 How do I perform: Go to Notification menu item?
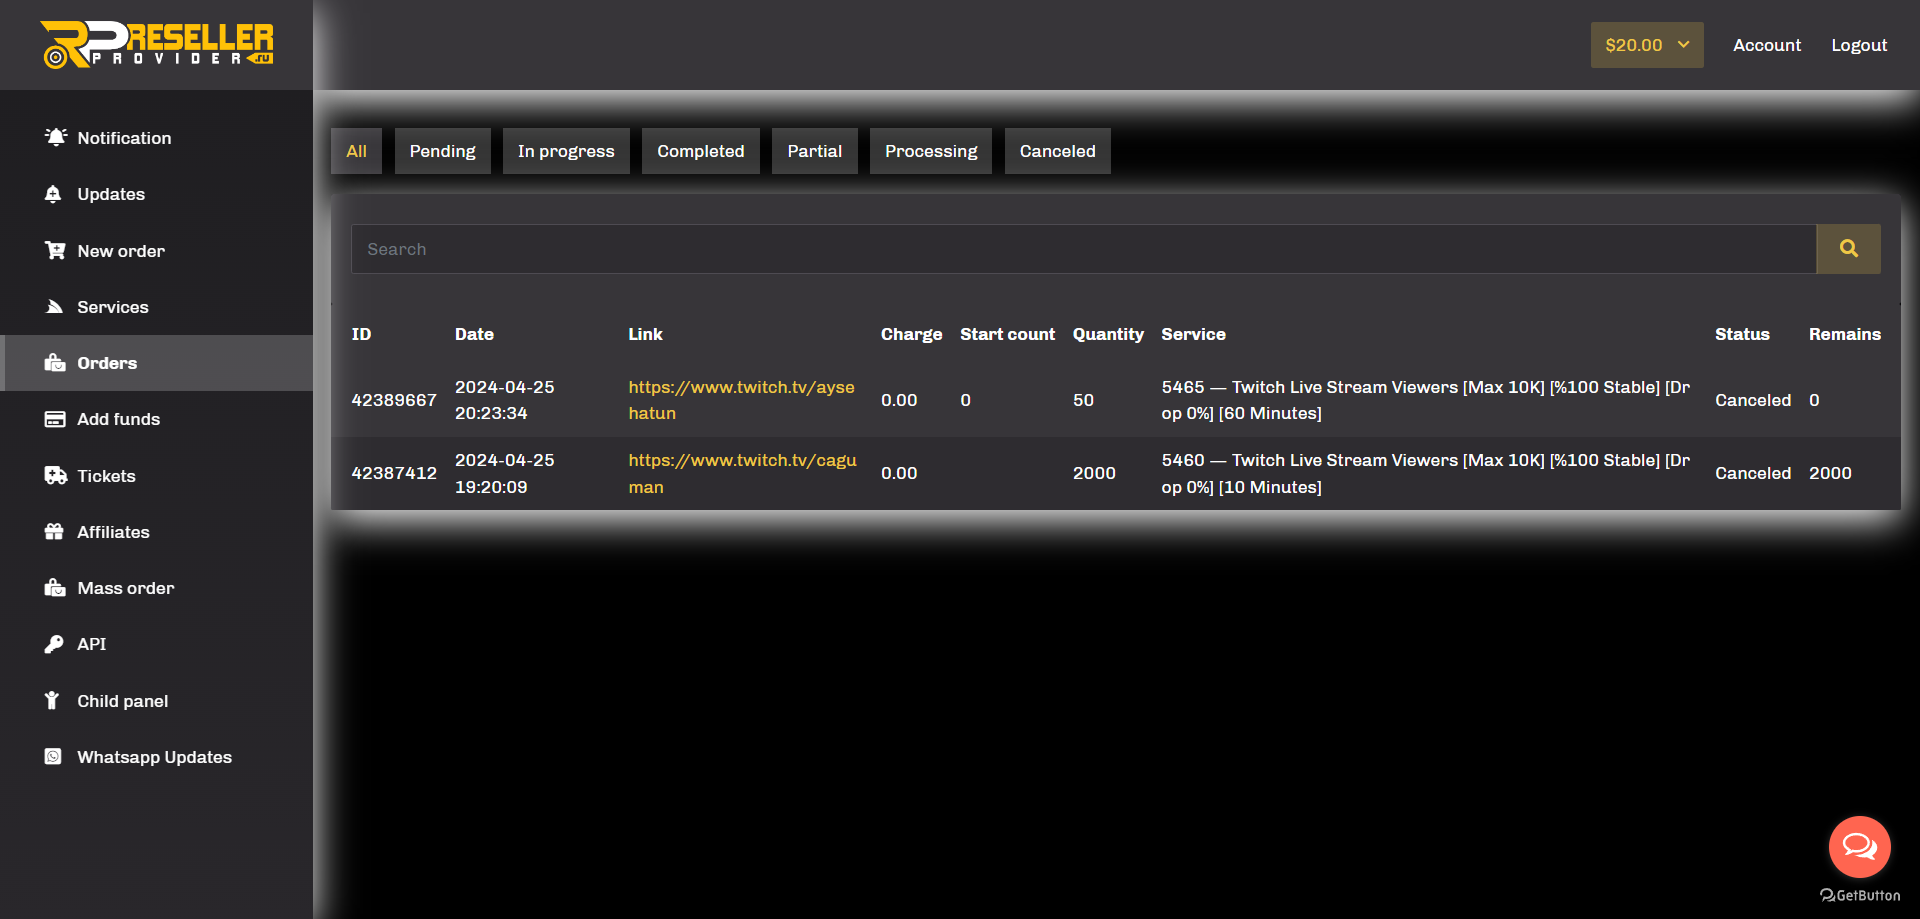coord(157,138)
